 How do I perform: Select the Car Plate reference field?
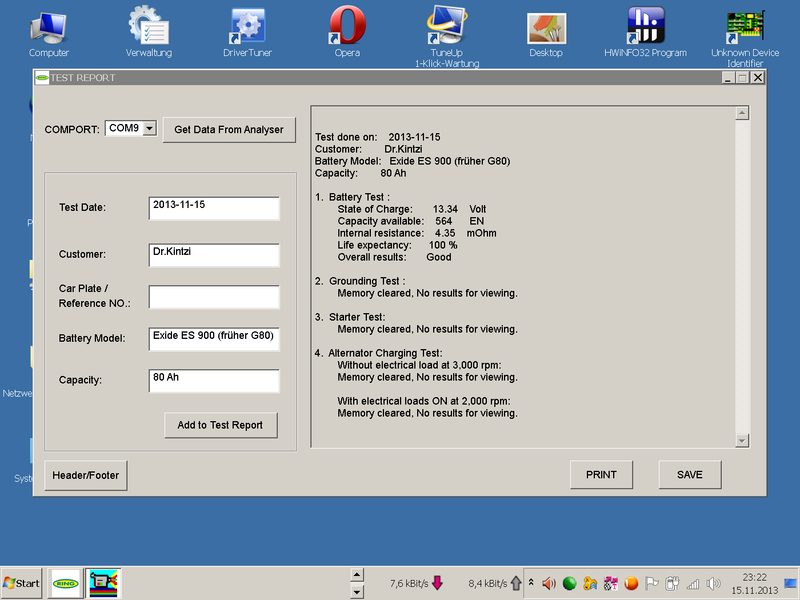(x=214, y=297)
